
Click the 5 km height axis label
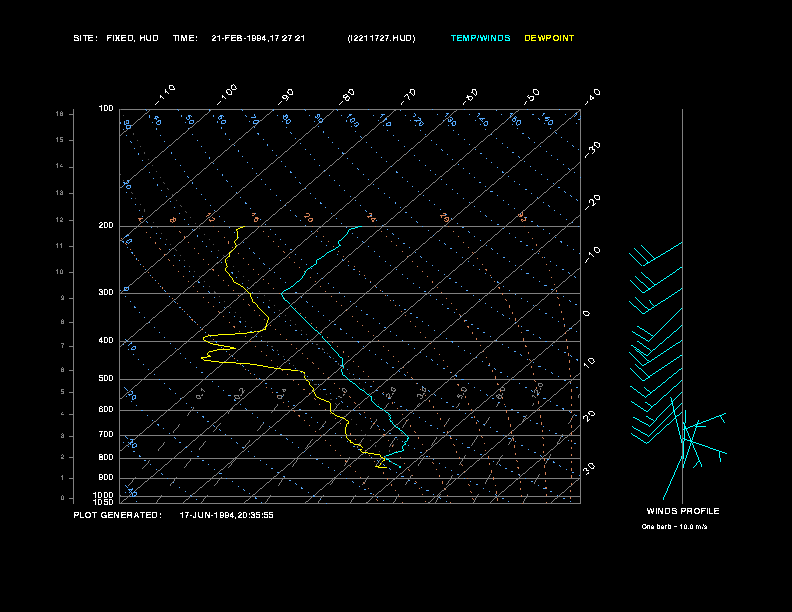(63, 392)
